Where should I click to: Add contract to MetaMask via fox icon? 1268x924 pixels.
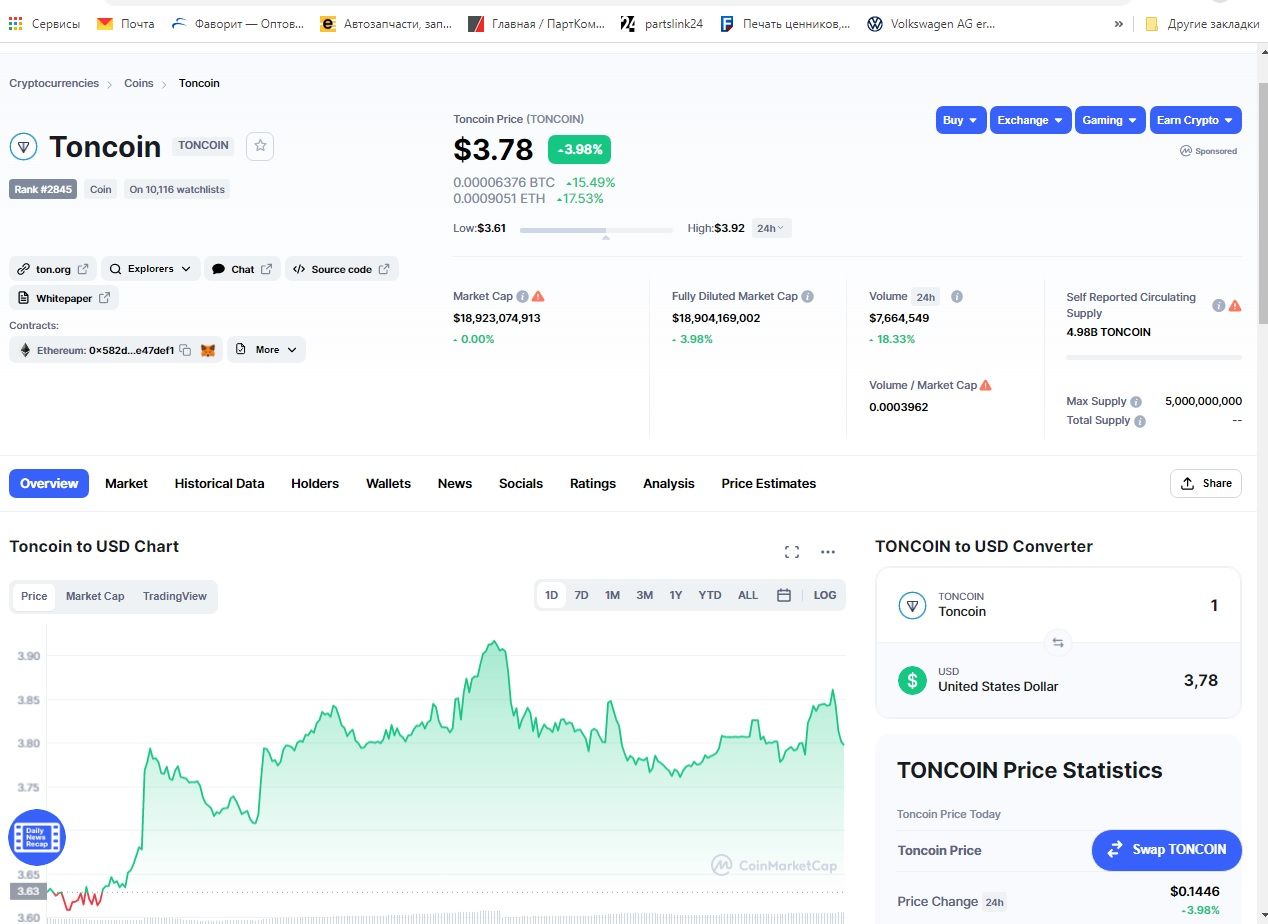click(208, 350)
